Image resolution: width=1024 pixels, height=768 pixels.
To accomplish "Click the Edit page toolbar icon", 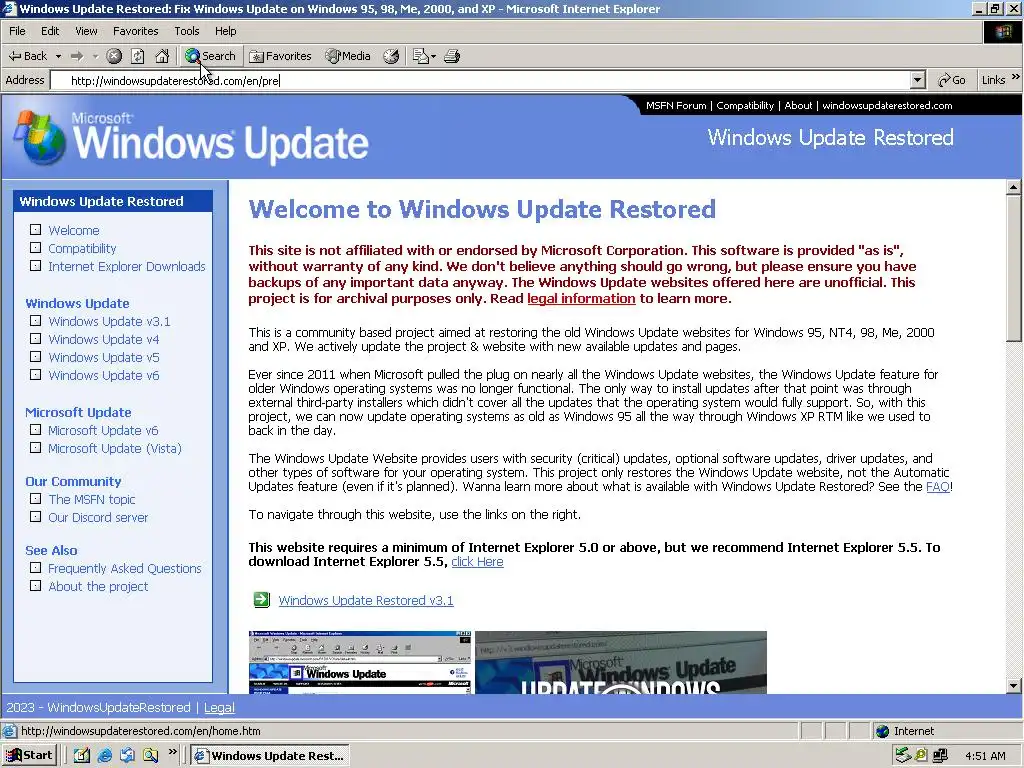I will tap(420, 56).
